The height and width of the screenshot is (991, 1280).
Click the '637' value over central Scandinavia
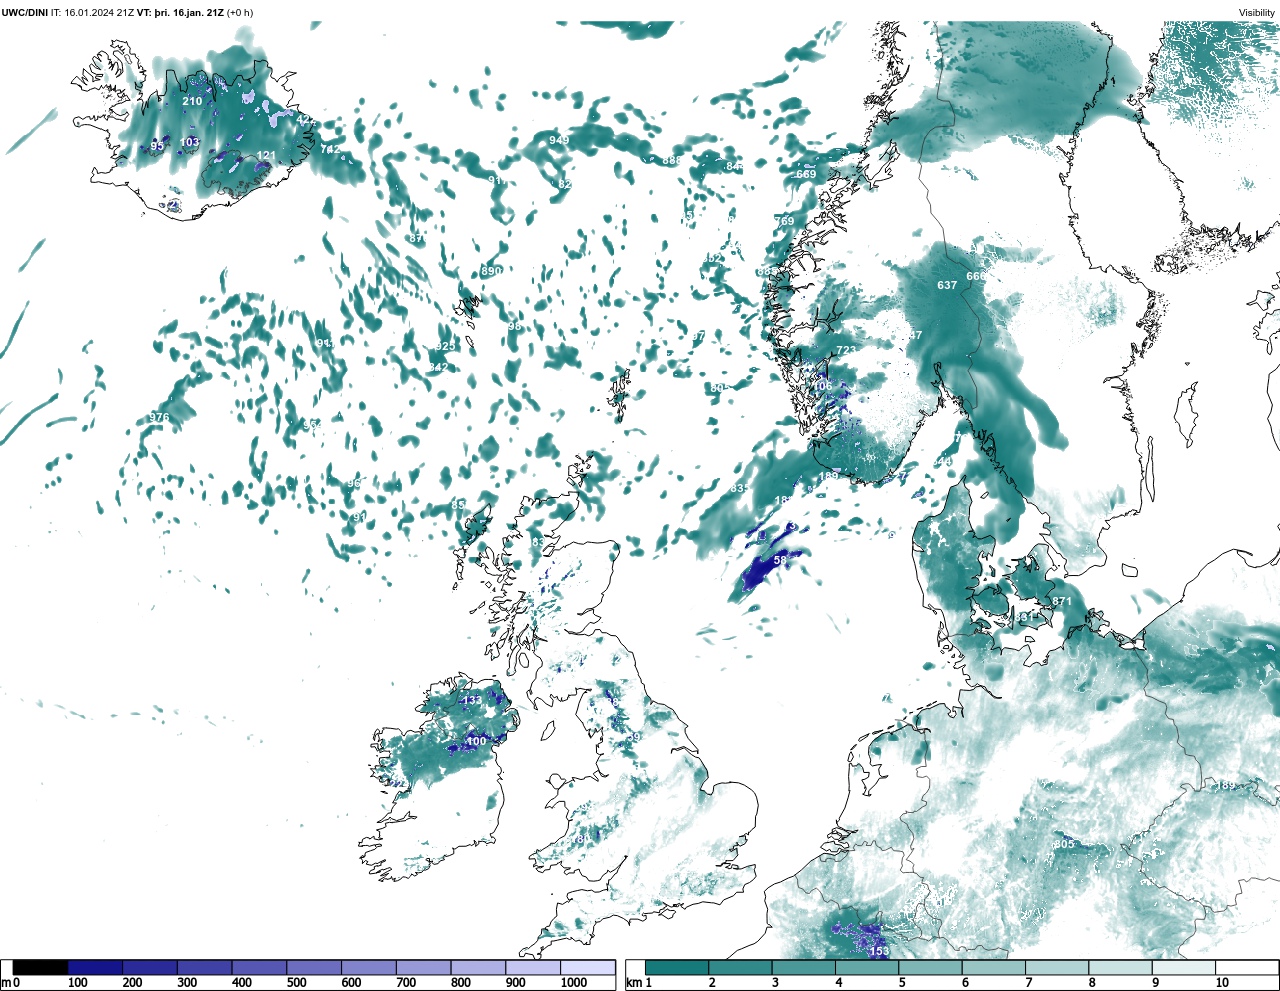(x=947, y=285)
